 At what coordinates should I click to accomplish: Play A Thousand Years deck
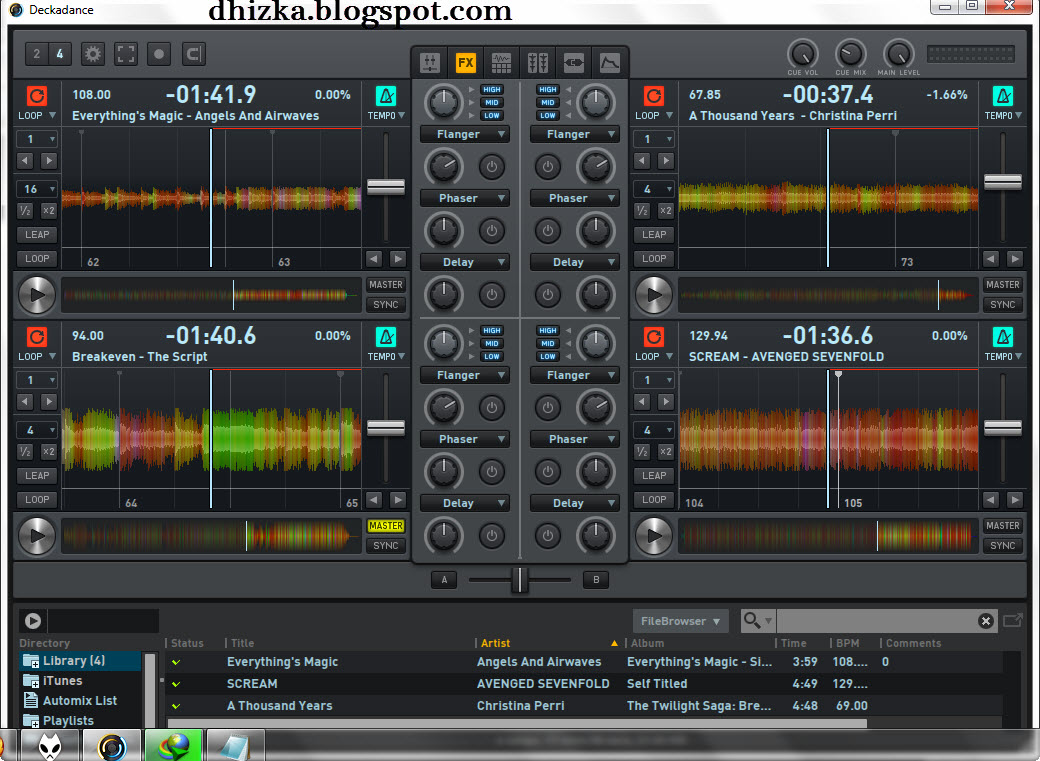[x=653, y=295]
